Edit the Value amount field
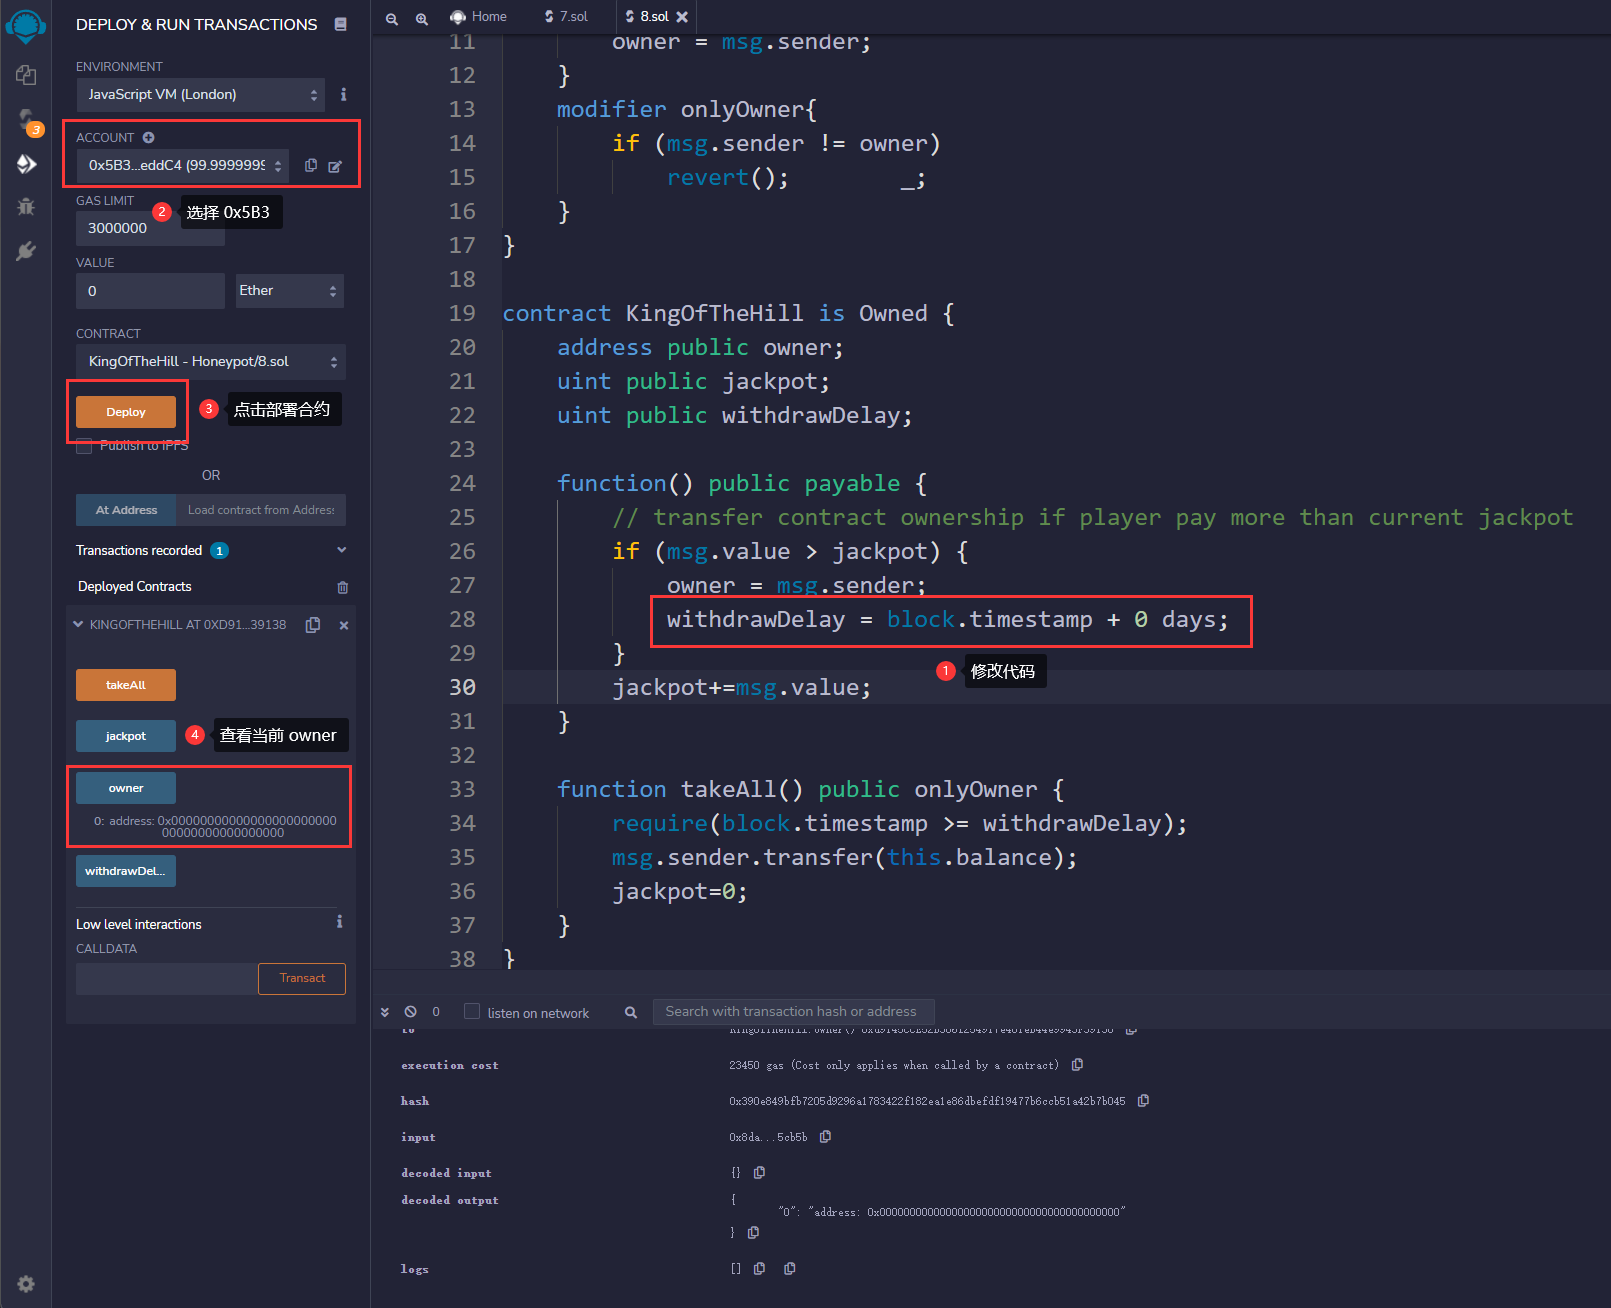 [x=150, y=291]
